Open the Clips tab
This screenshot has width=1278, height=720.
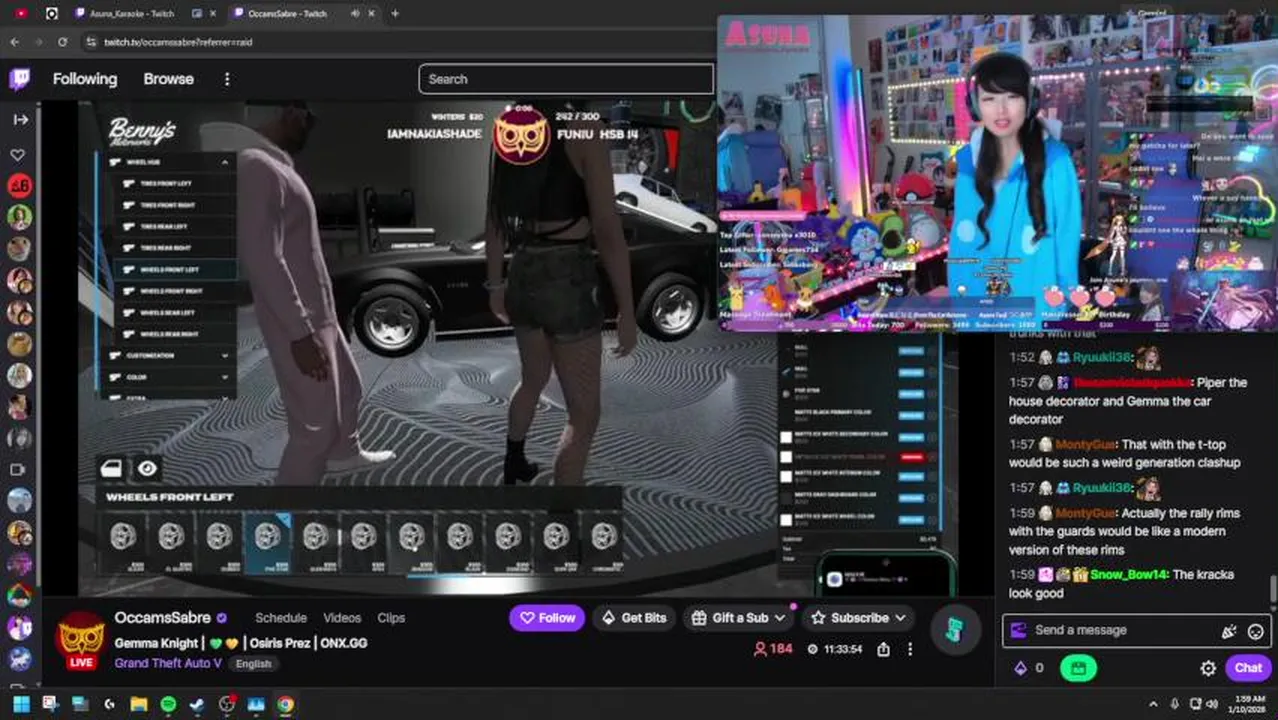(x=391, y=618)
